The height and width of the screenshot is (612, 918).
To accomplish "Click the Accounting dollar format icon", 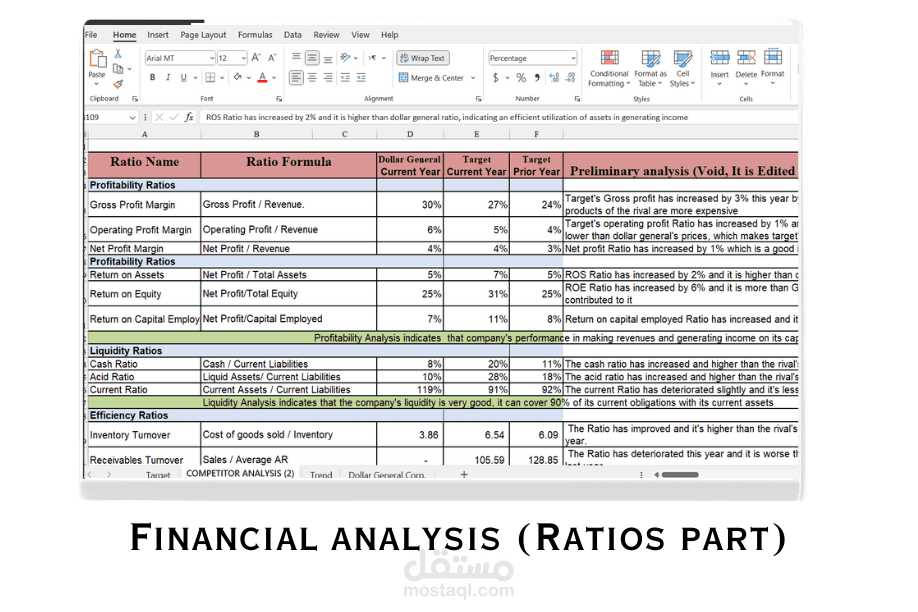I will click(496, 77).
